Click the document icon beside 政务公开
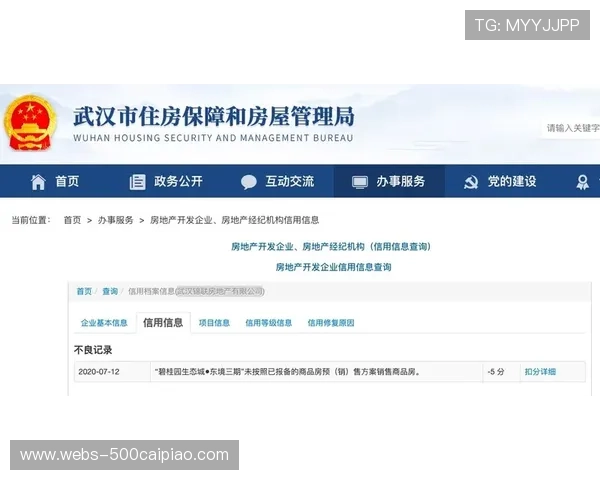600x480 pixels. (137, 182)
